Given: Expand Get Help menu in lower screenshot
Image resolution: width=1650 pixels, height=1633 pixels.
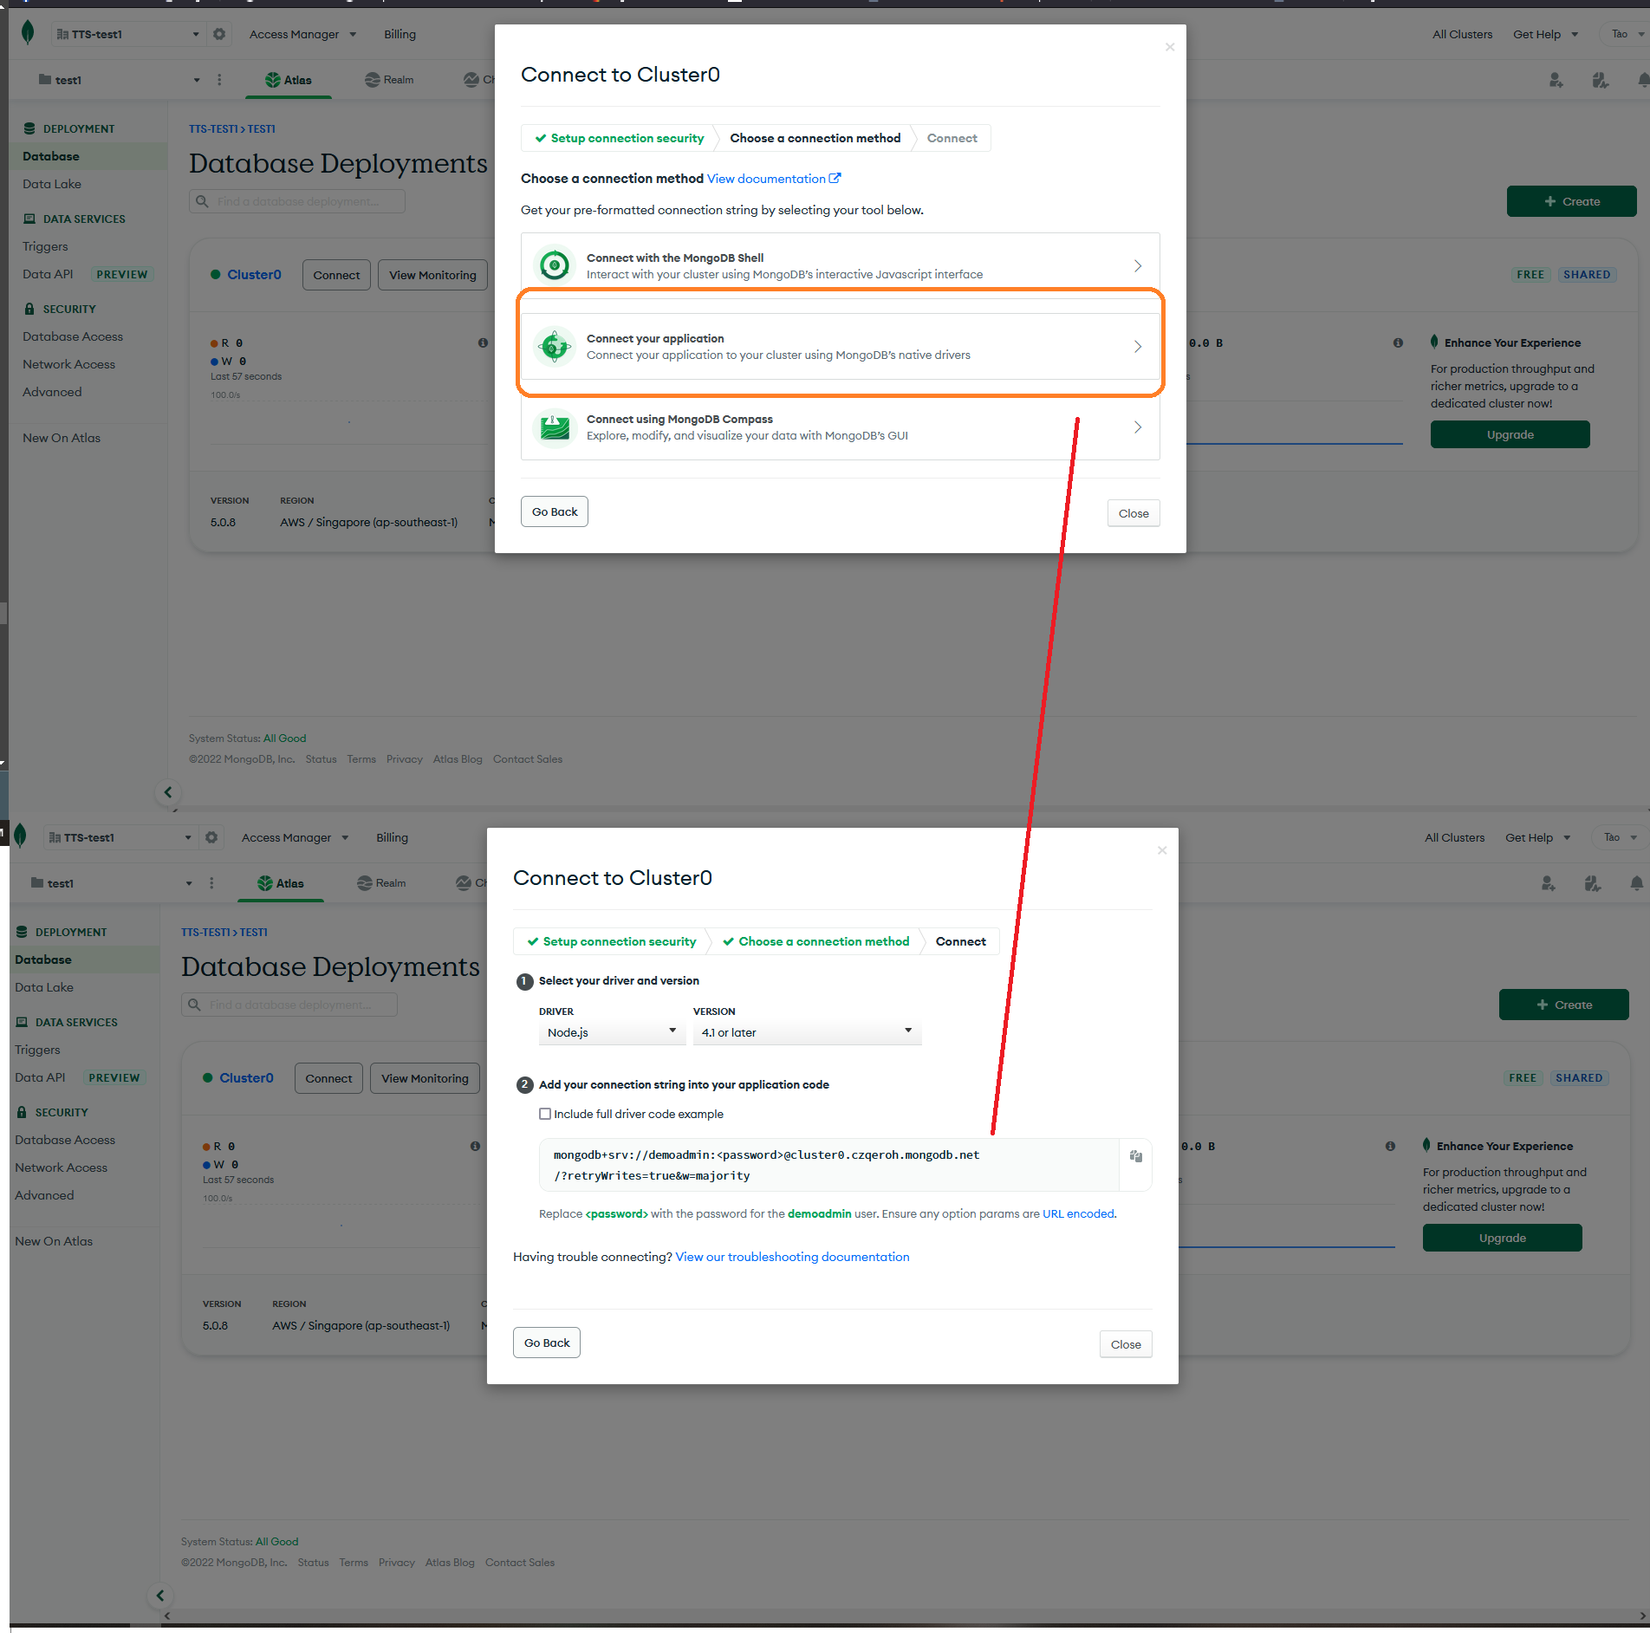Looking at the screenshot, I should coord(1537,837).
